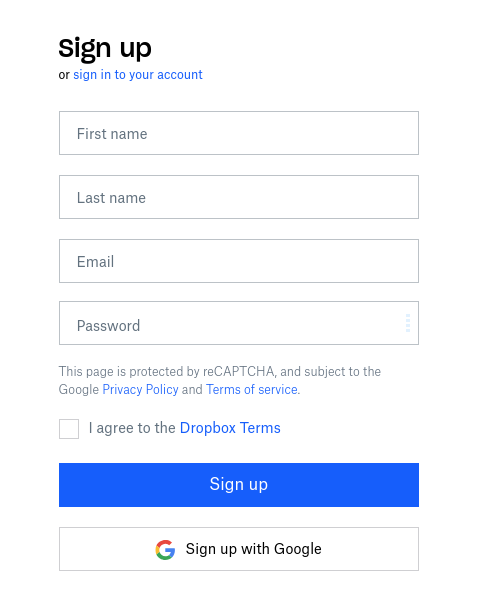Click the password strength meter dots
485x591 pixels.
coord(408,323)
